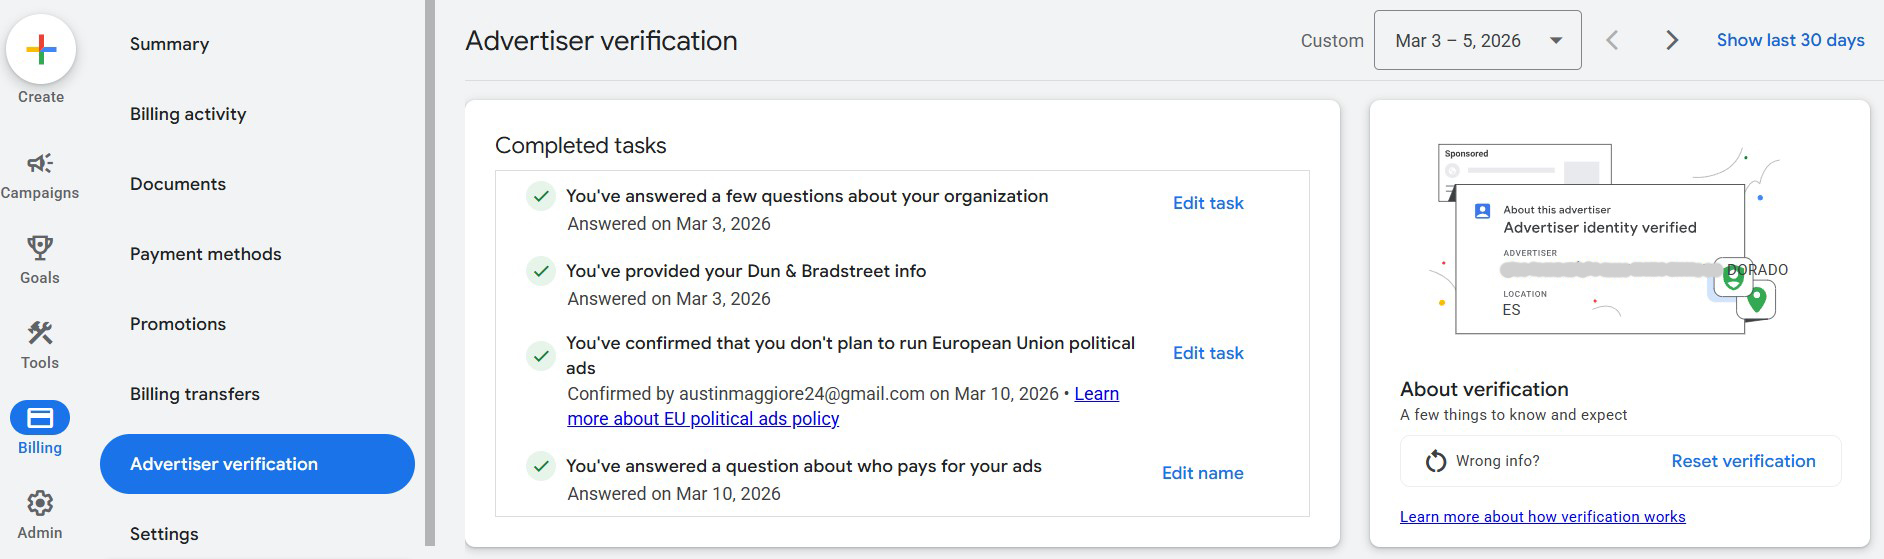This screenshot has height=559, width=1884.
Task: Go to the next date range arrow
Action: tap(1671, 40)
